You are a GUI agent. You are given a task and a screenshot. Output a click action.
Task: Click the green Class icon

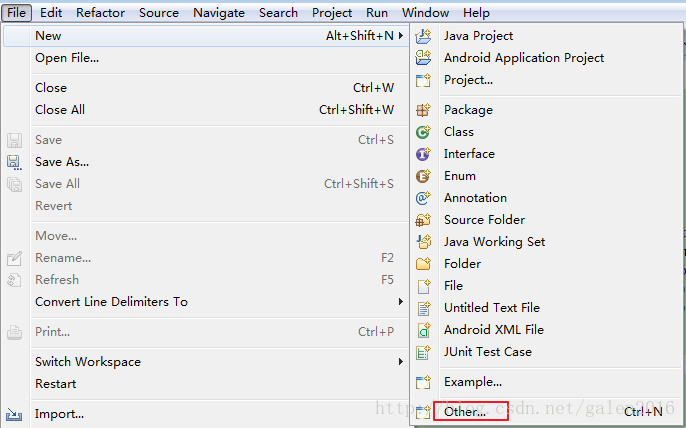pyautogui.click(x=423, y=132)
